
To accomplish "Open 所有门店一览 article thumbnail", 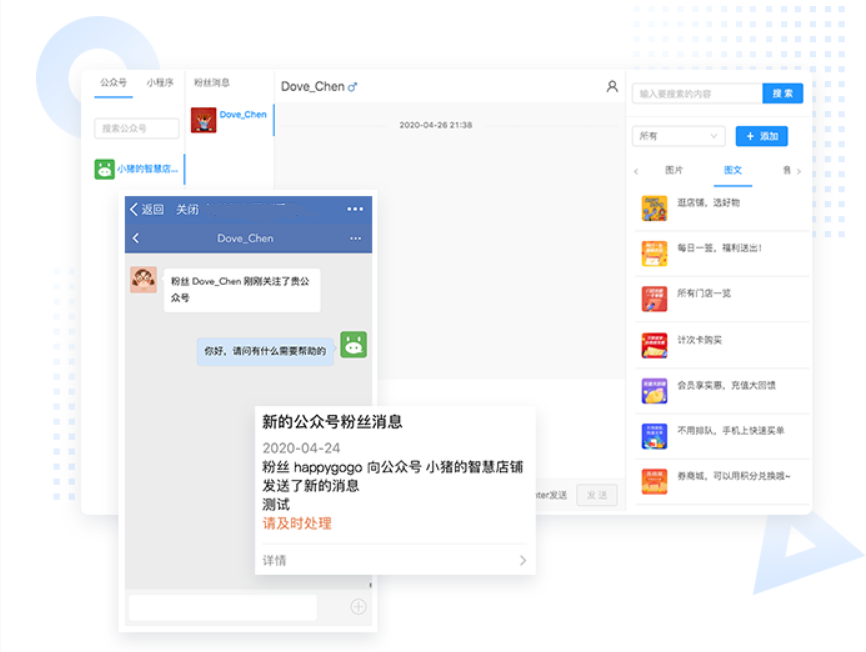I will point(654,299).
